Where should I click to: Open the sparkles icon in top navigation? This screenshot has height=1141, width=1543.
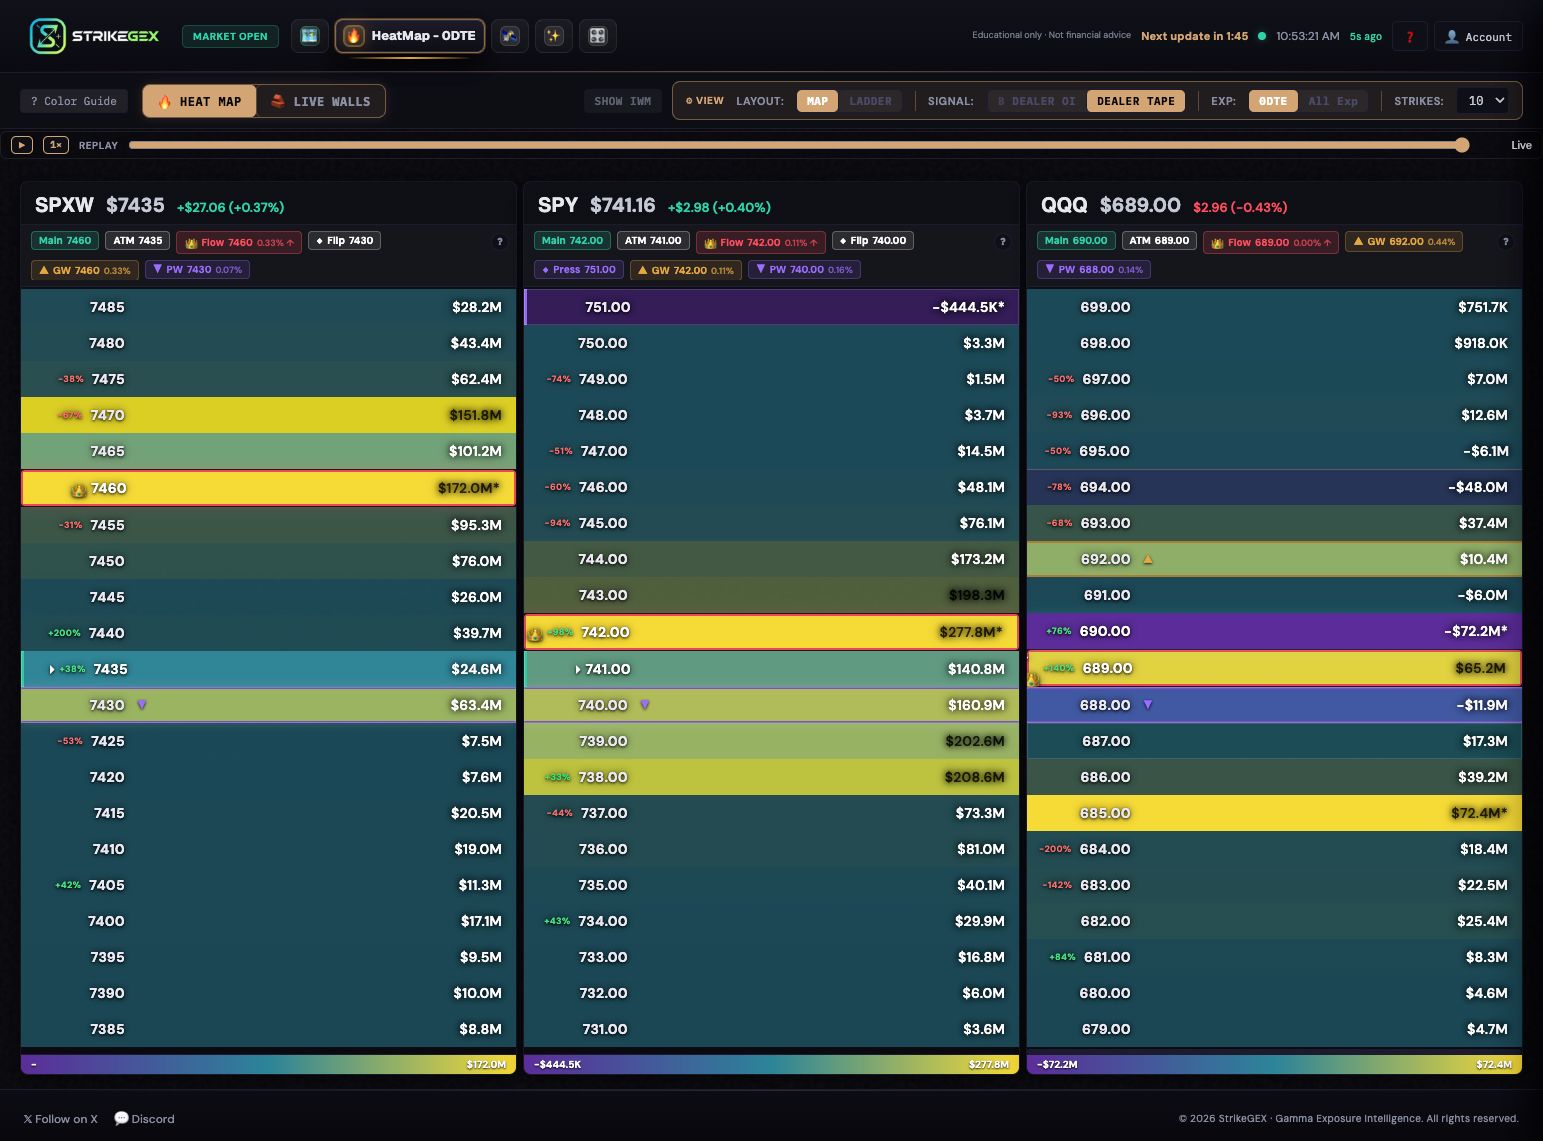(553, 36)
